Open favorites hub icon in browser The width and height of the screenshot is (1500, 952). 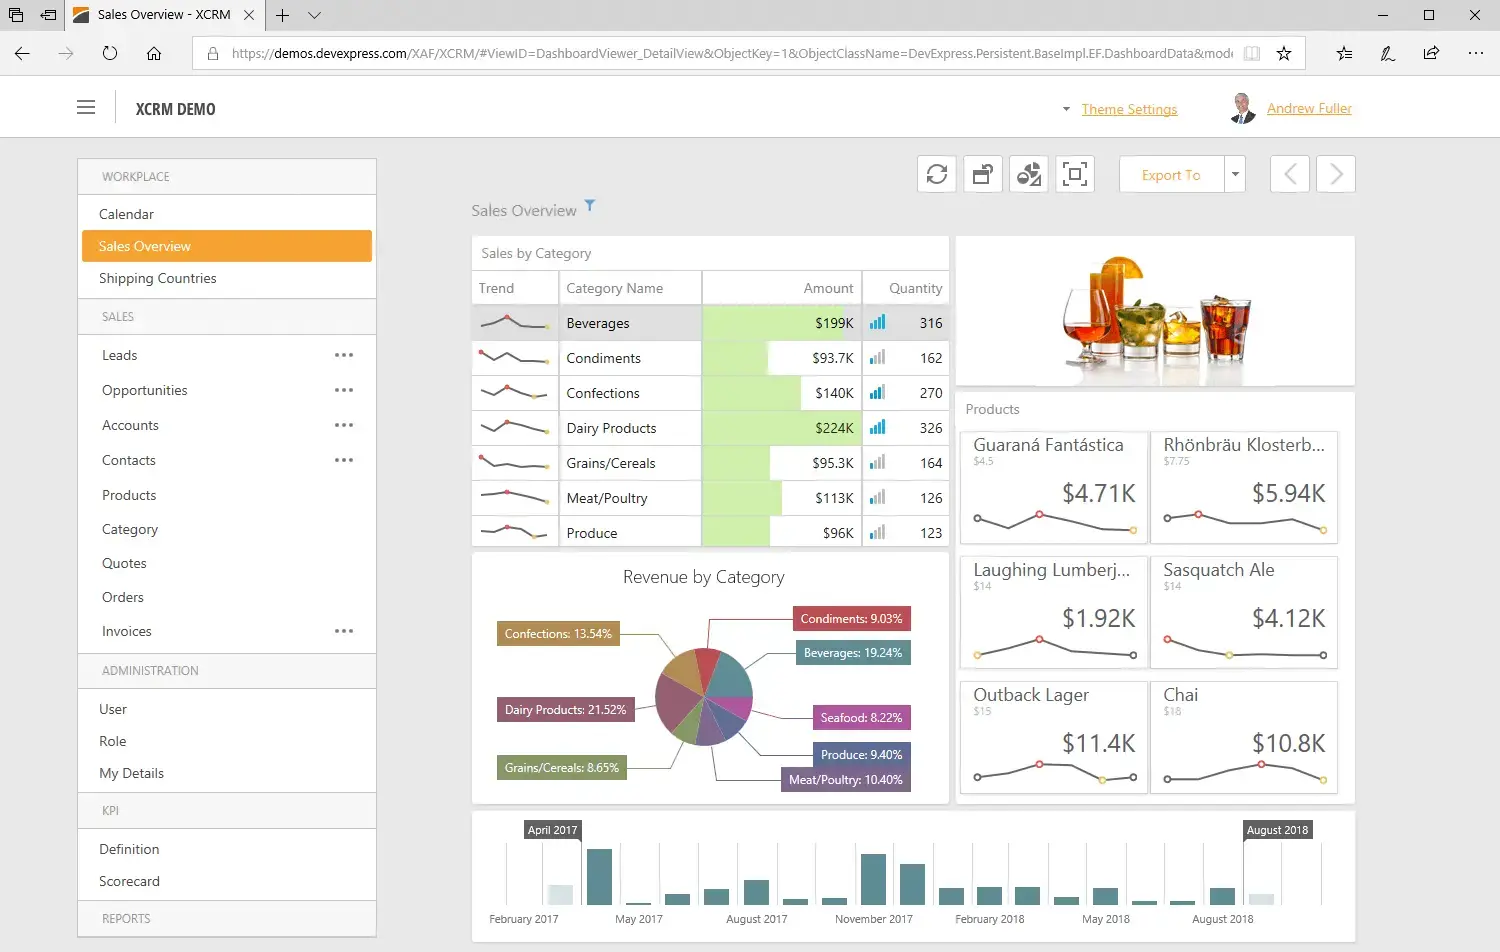click(x=1344, y=54)
